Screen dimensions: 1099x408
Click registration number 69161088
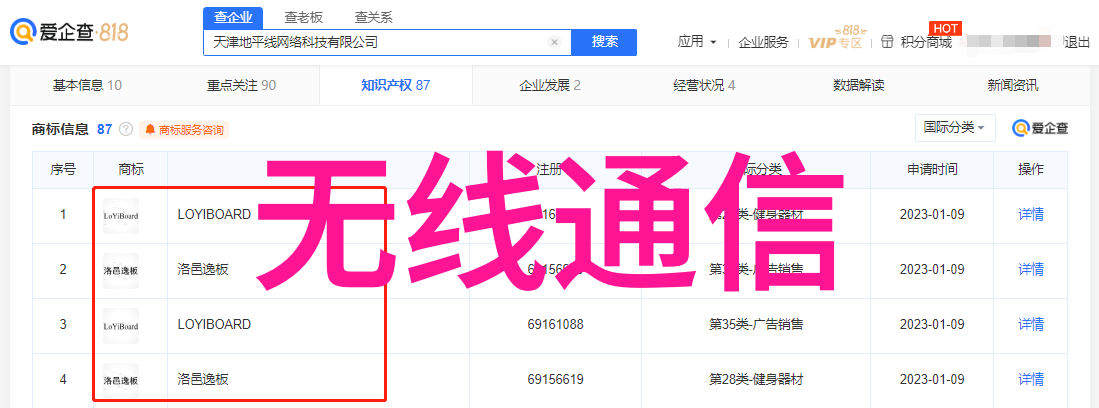(556, 325)
